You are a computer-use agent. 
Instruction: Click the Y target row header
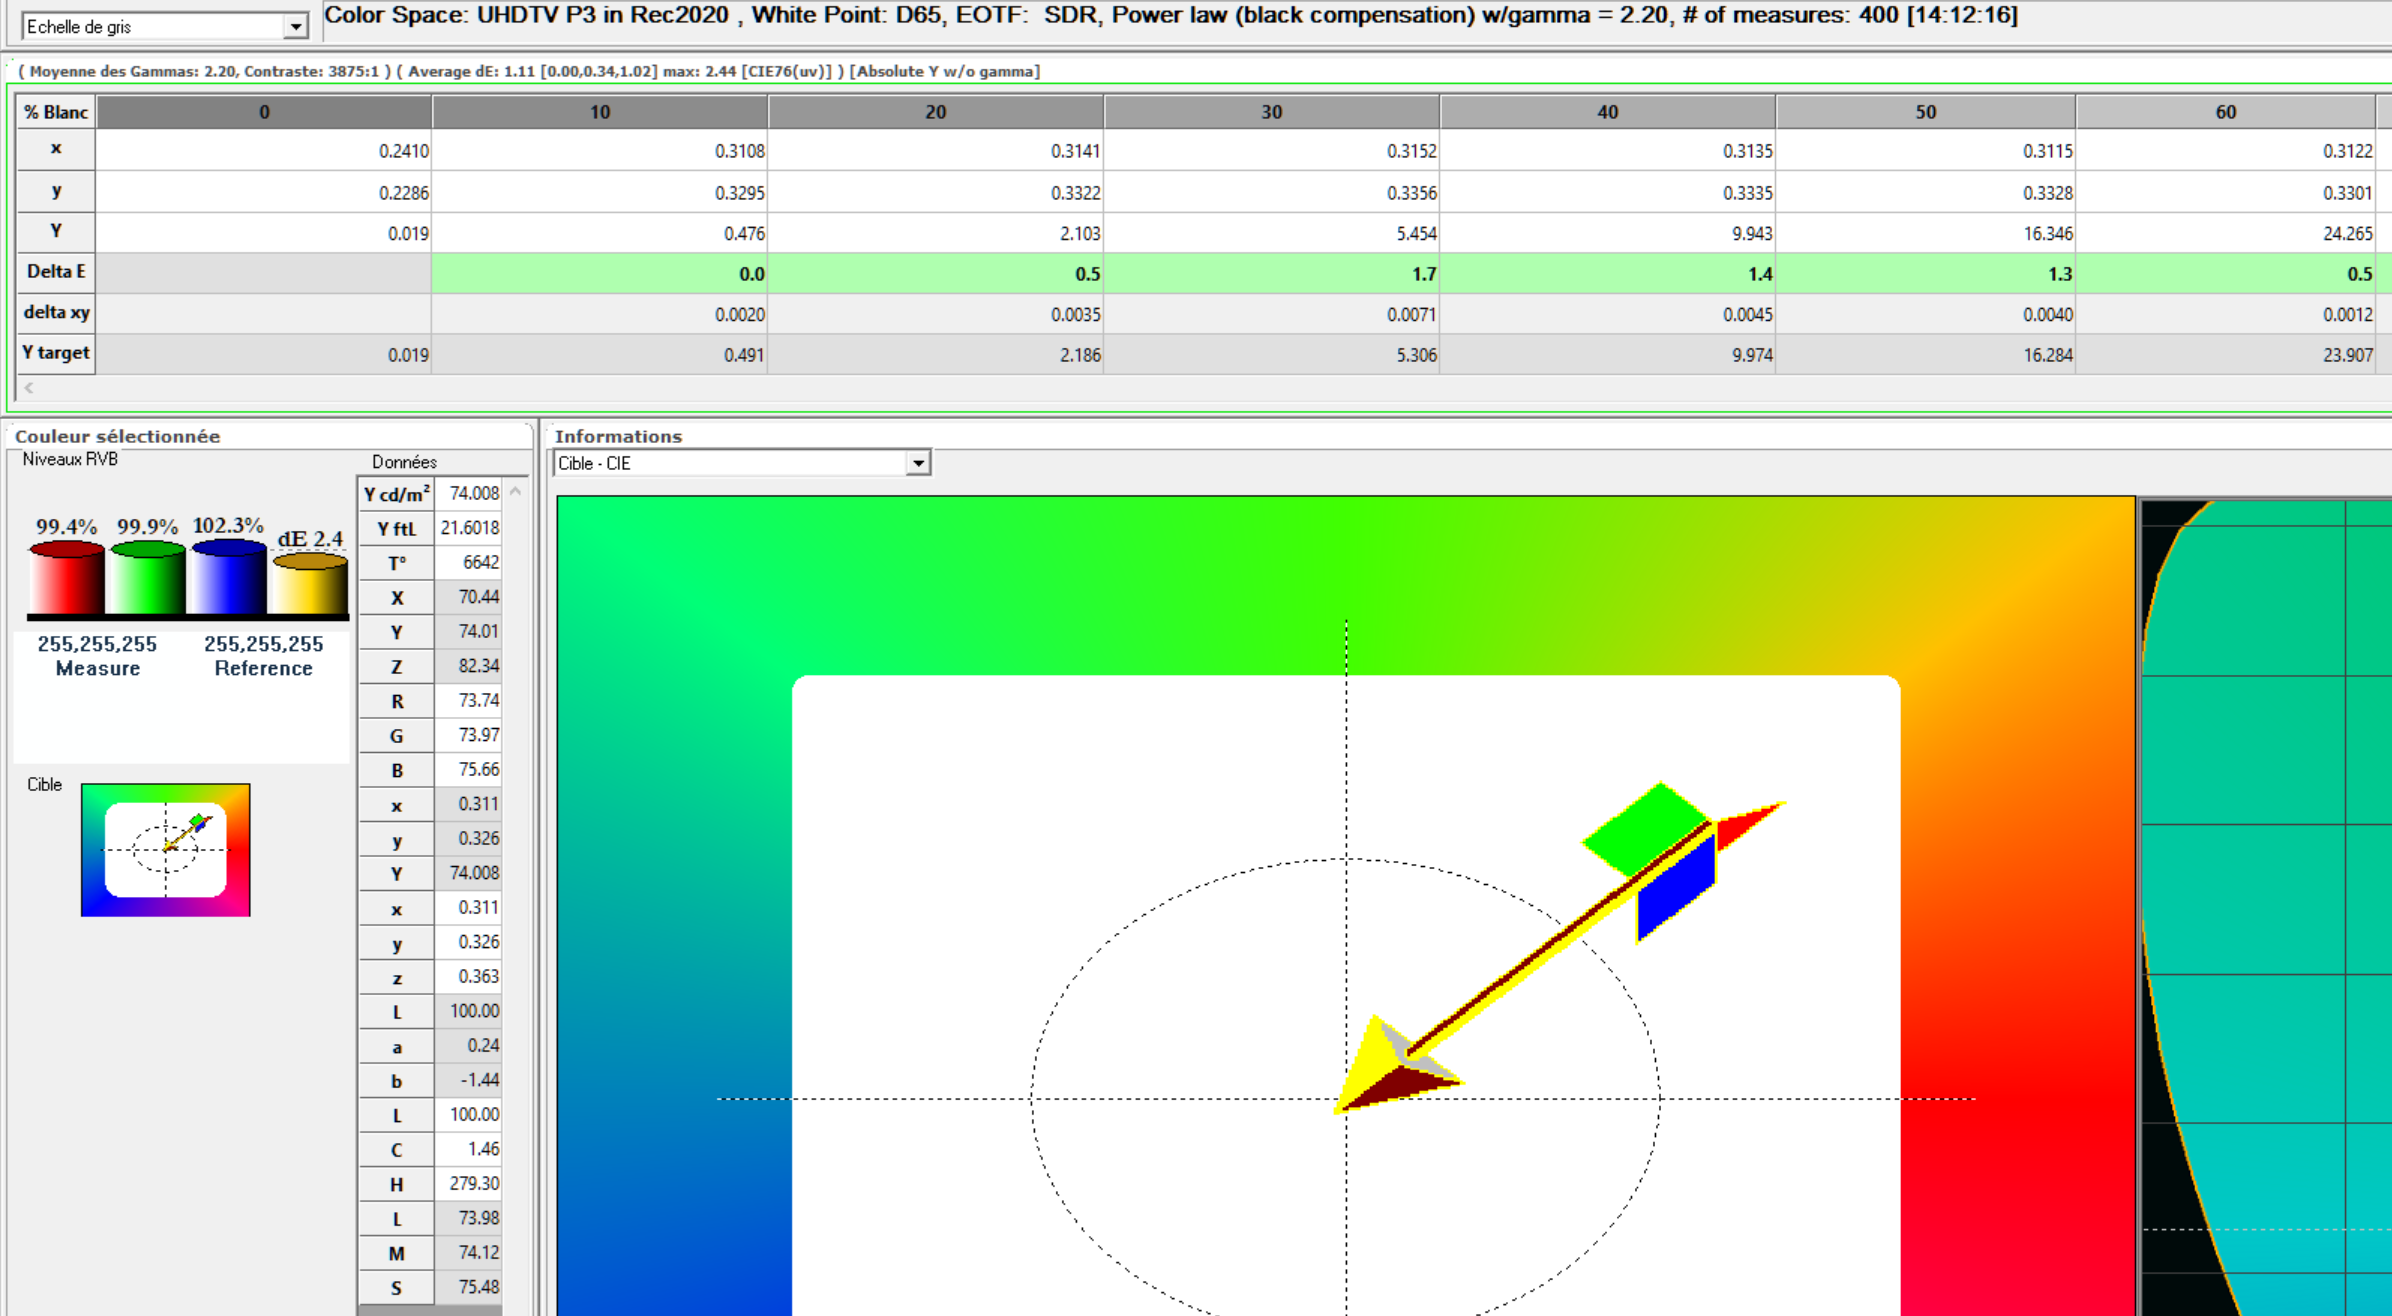pos(56,353)
